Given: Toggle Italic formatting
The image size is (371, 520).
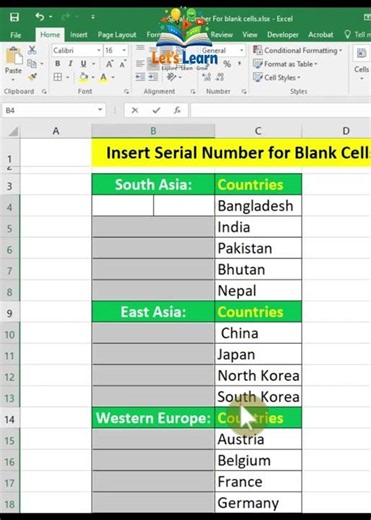Looking at the screenshot, I should [x=70, y=64].
